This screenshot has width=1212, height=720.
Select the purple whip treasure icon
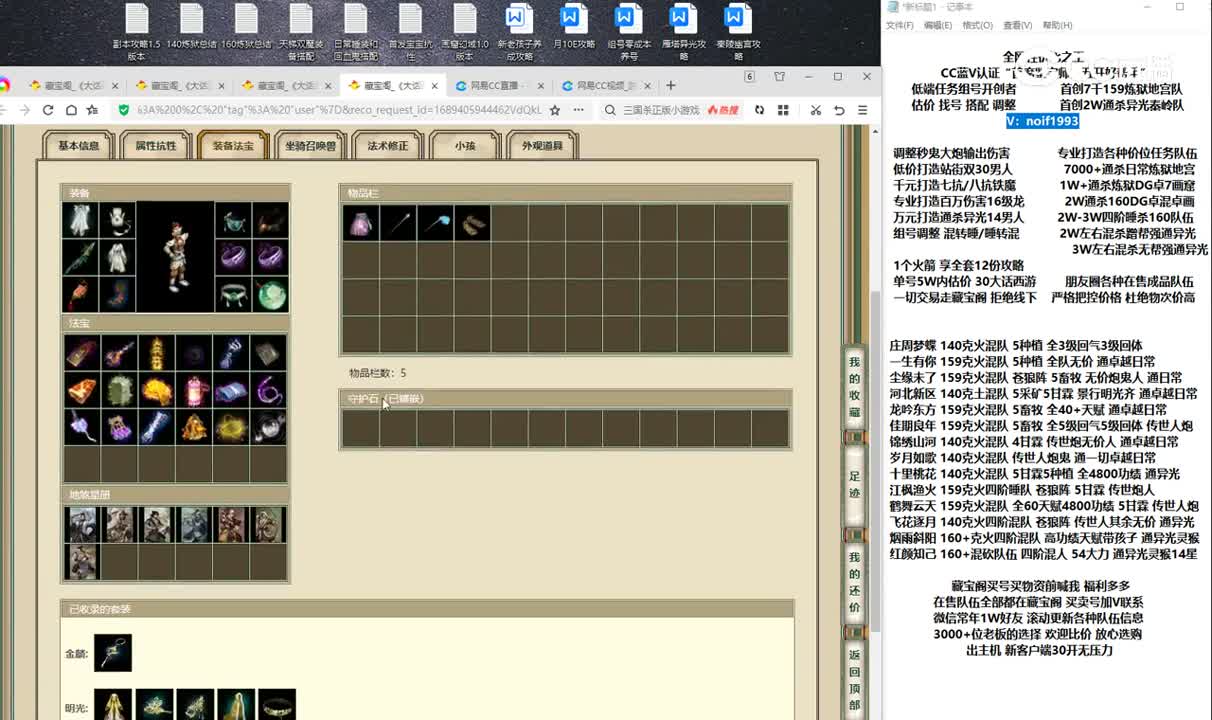click(x=267, y=390)
